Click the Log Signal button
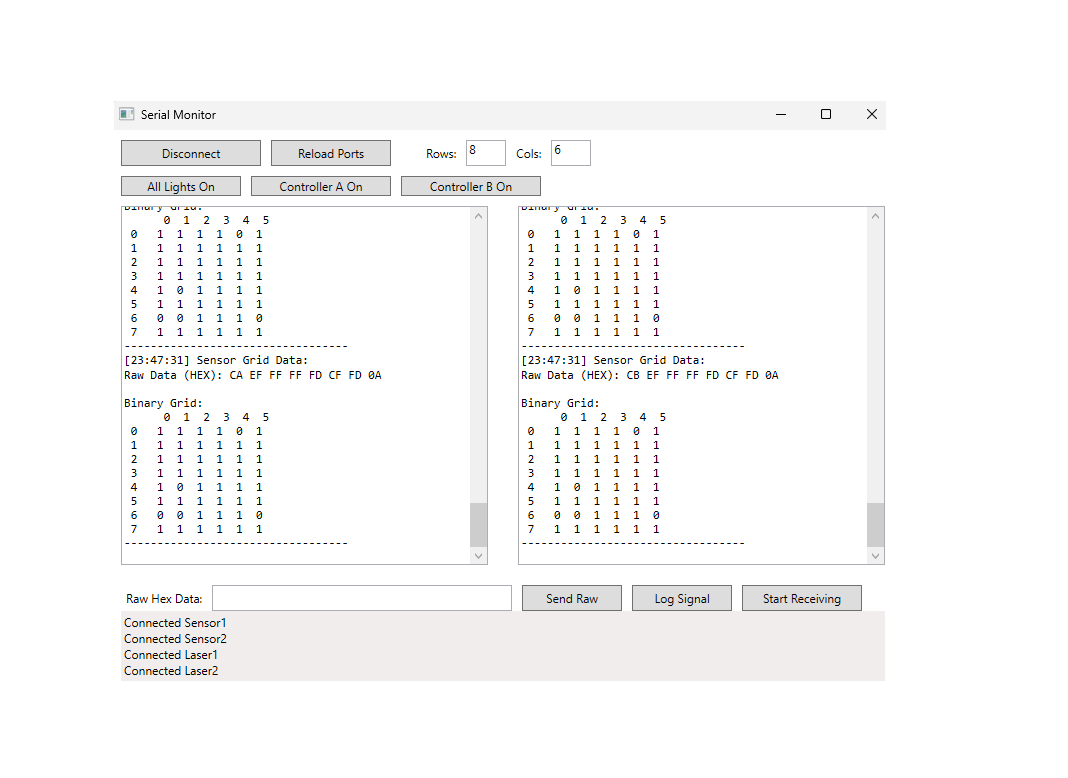The image size is (1068, 778). (x=681, y=598)
